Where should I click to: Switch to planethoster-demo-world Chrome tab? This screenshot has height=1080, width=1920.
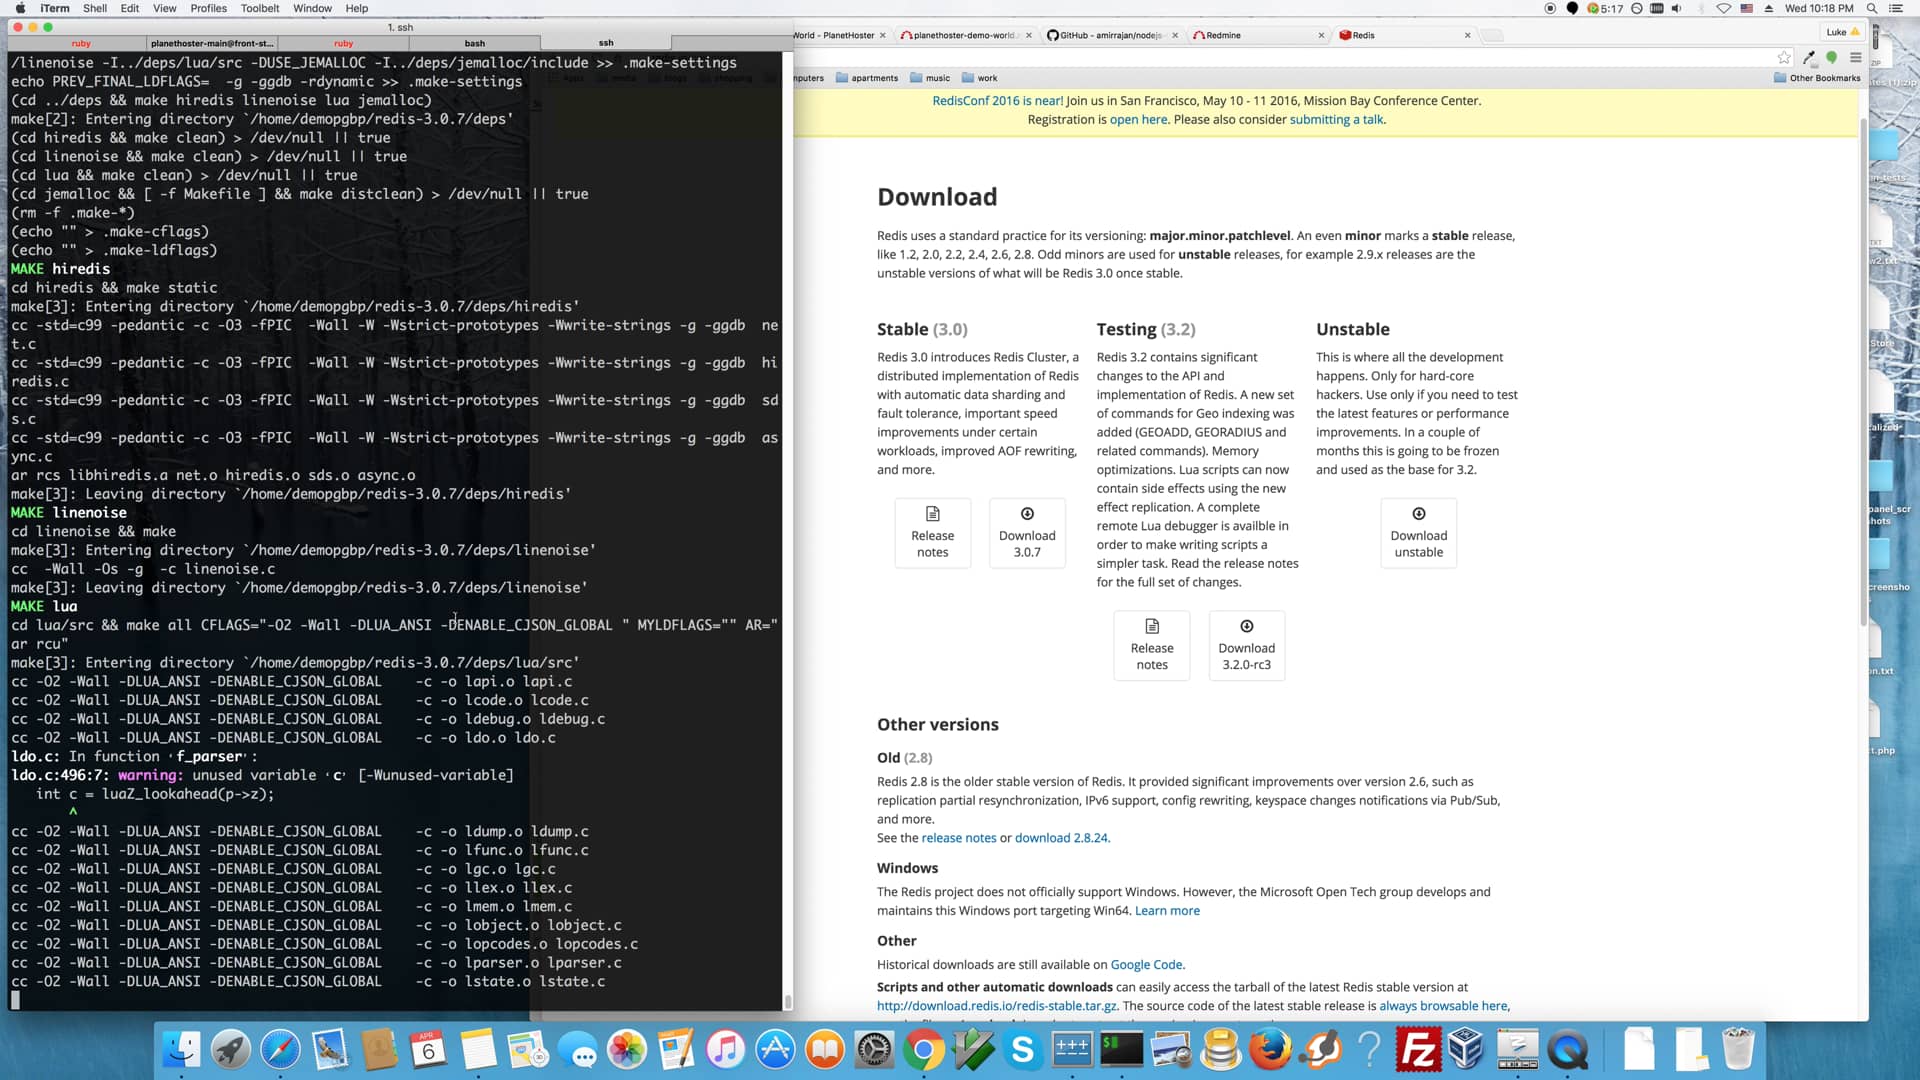pos(963,35)
